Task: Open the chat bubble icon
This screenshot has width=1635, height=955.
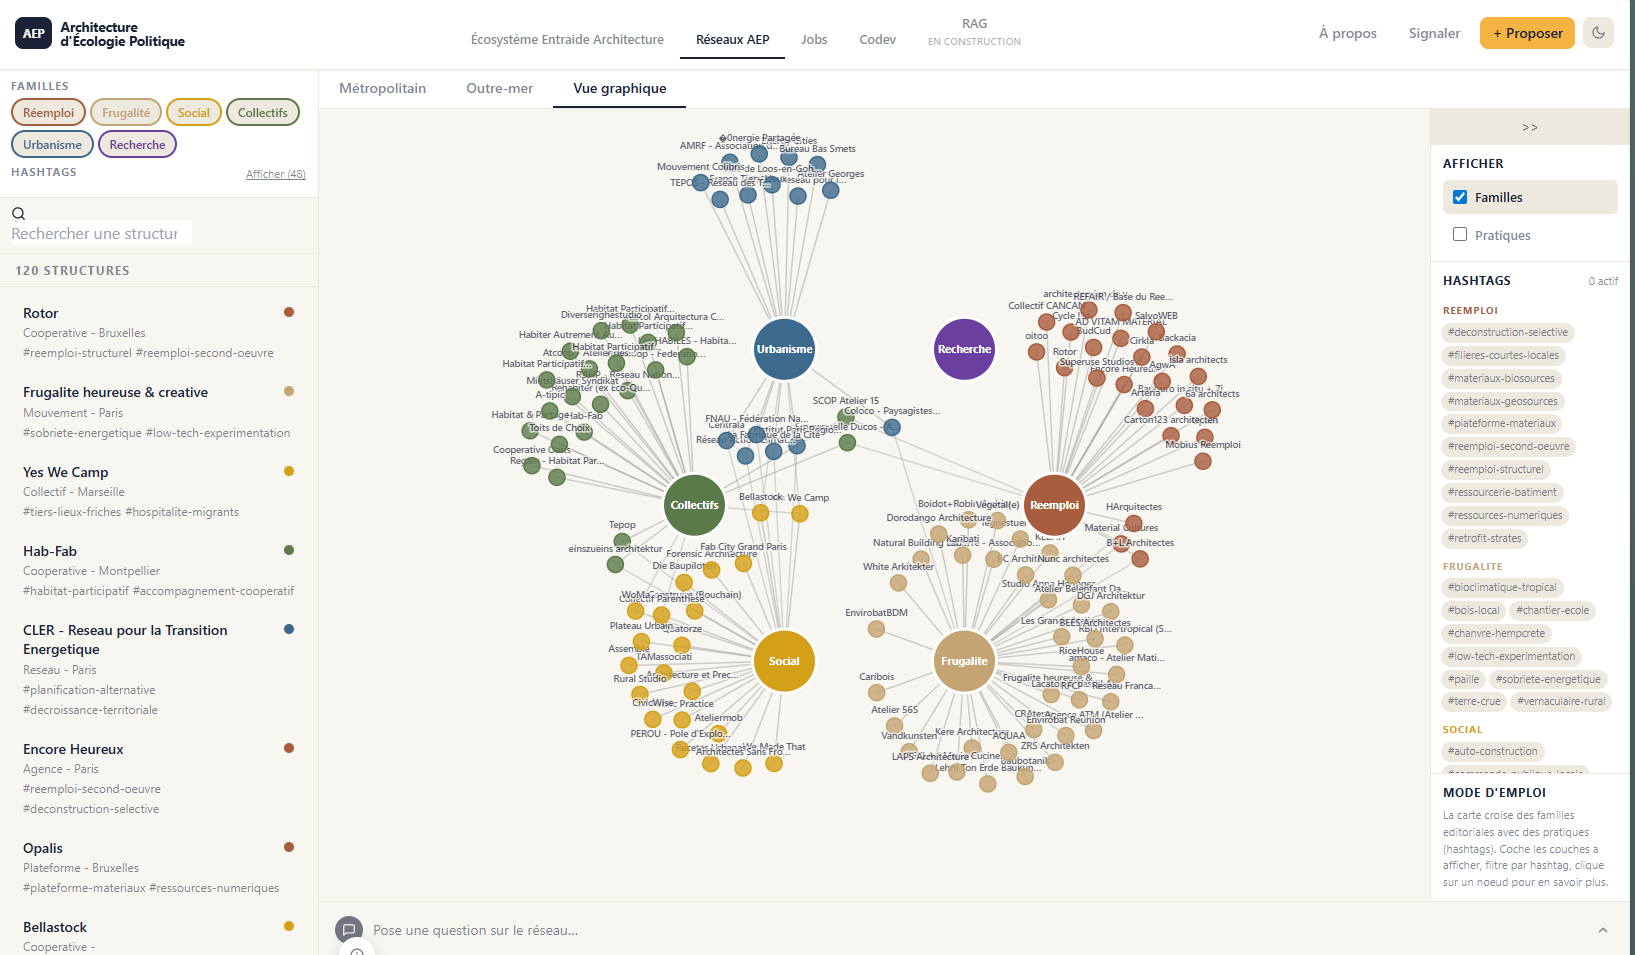Action: (349, 930)
